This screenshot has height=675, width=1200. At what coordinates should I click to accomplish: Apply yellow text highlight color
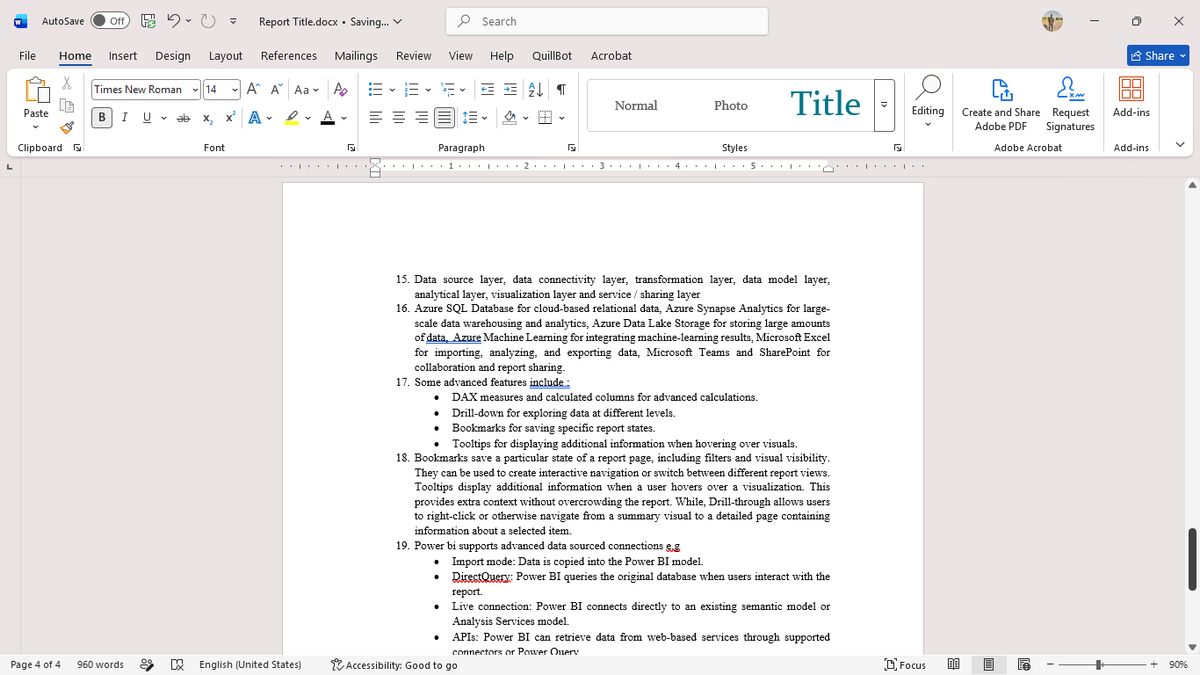point(291,118)
